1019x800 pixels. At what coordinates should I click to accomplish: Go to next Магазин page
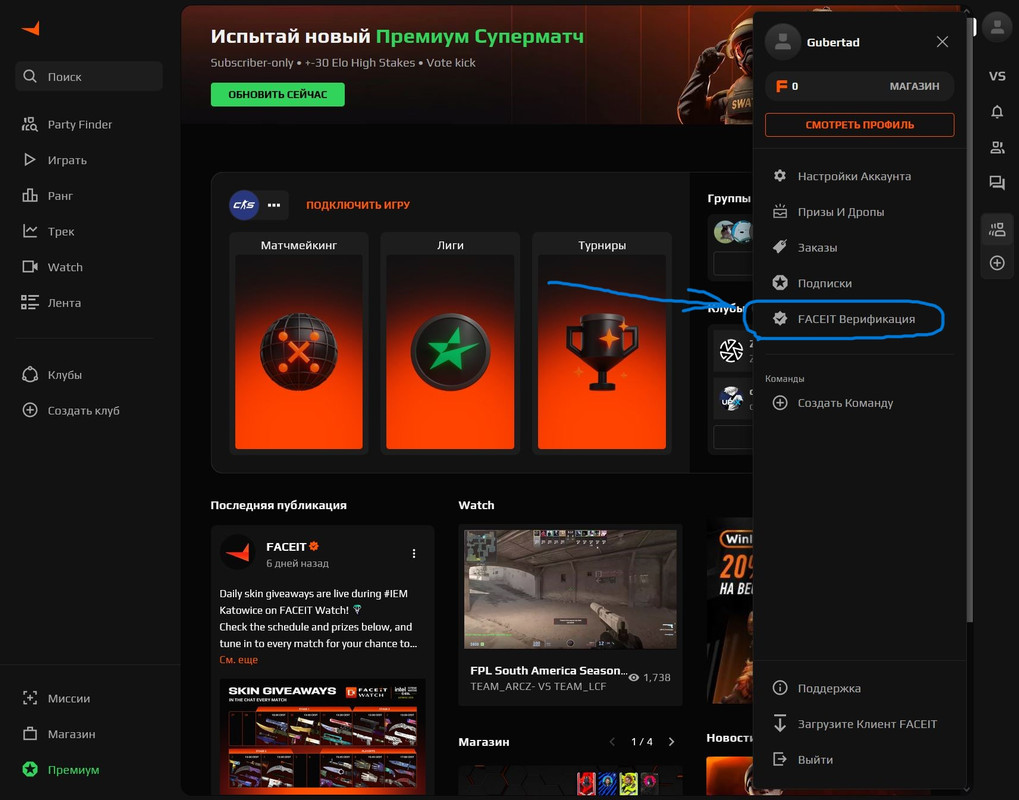click(x=671, y=742)
